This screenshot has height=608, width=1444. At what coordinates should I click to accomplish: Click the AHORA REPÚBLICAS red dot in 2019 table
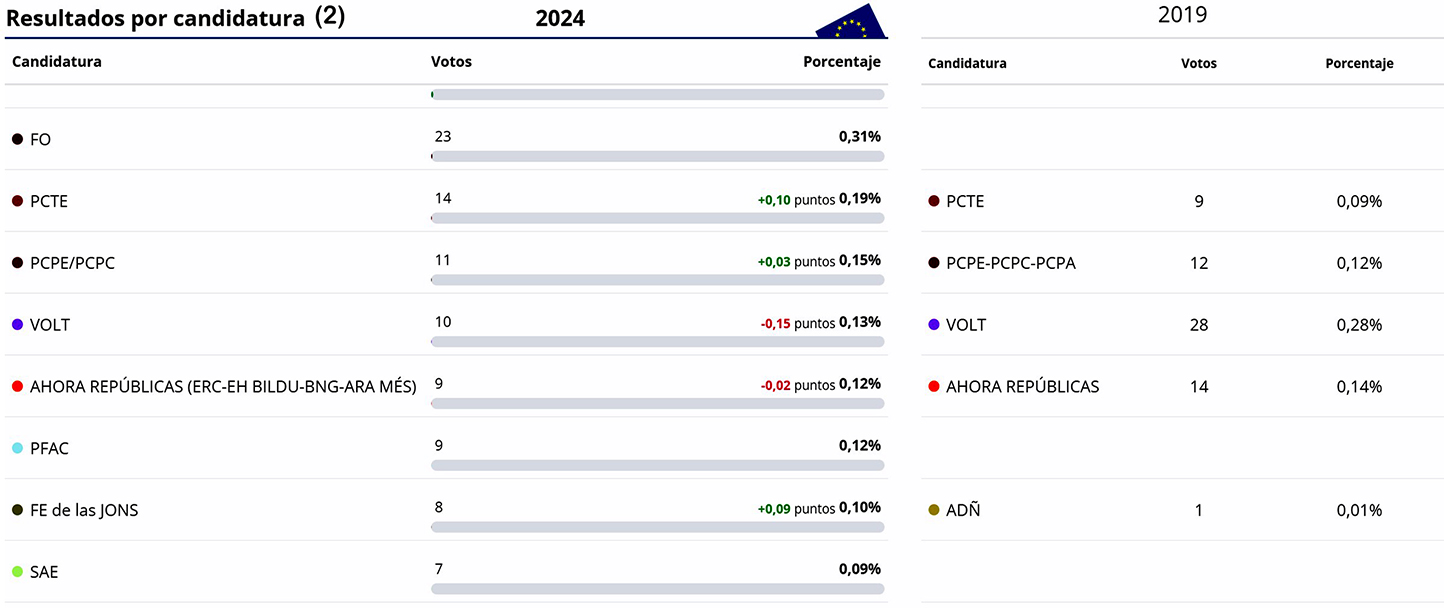point(934,386)
